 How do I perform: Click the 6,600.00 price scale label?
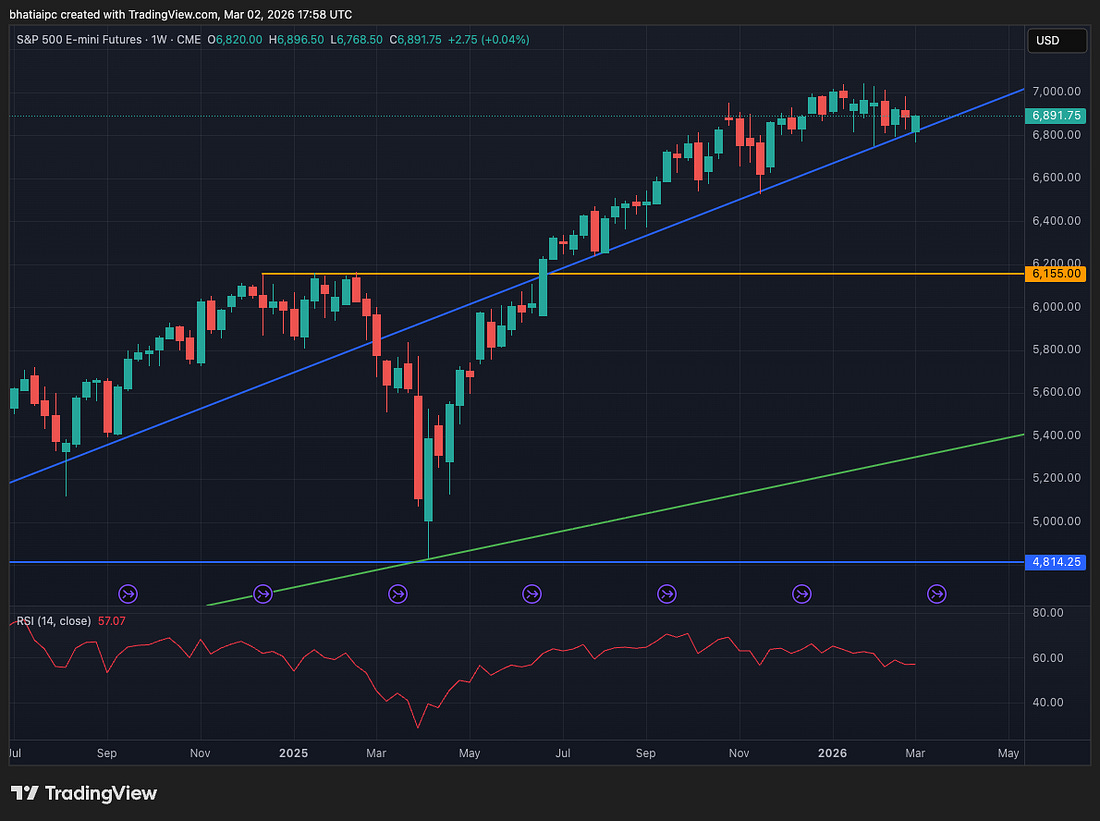click(x=1056, y=178)
